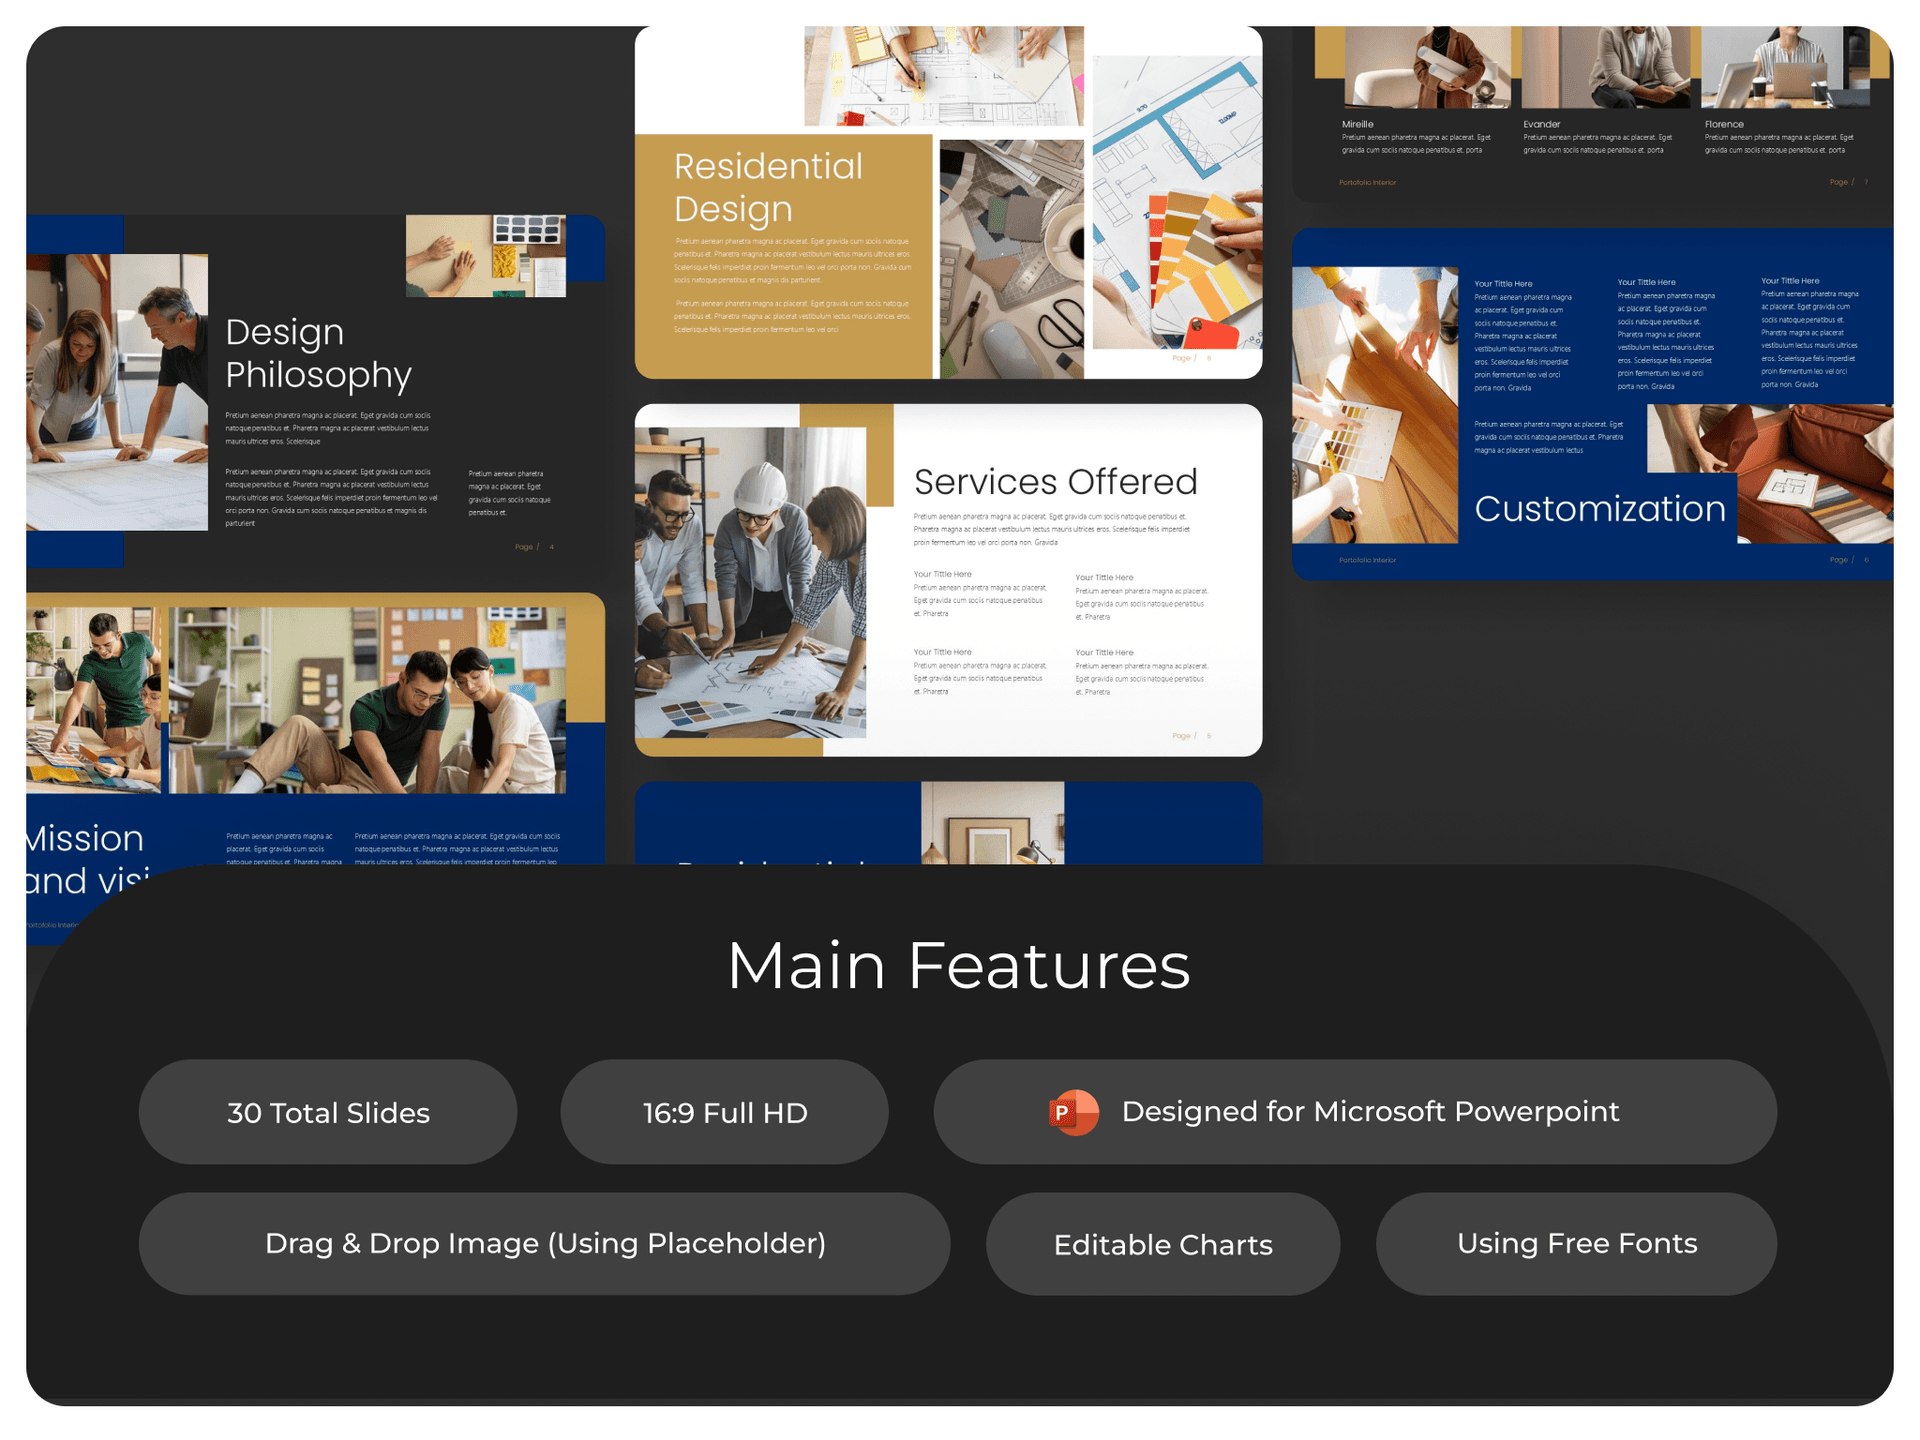Click the wood flooring samples photo
The image size is (1920, 1440).
pos(1375,405)
